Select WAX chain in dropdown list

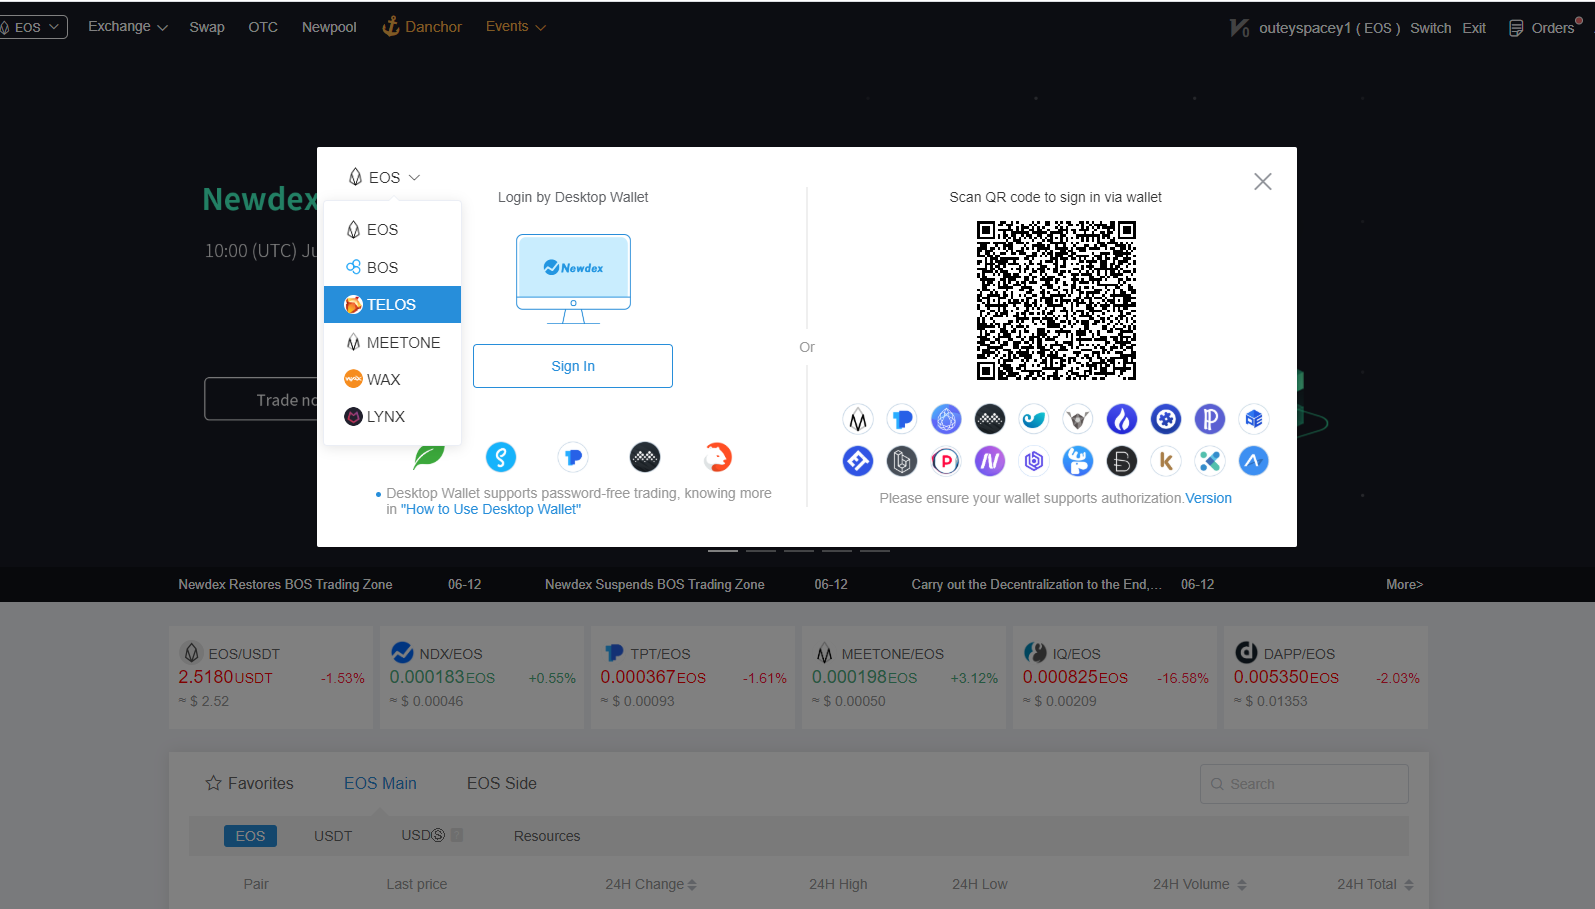(392, 380)
